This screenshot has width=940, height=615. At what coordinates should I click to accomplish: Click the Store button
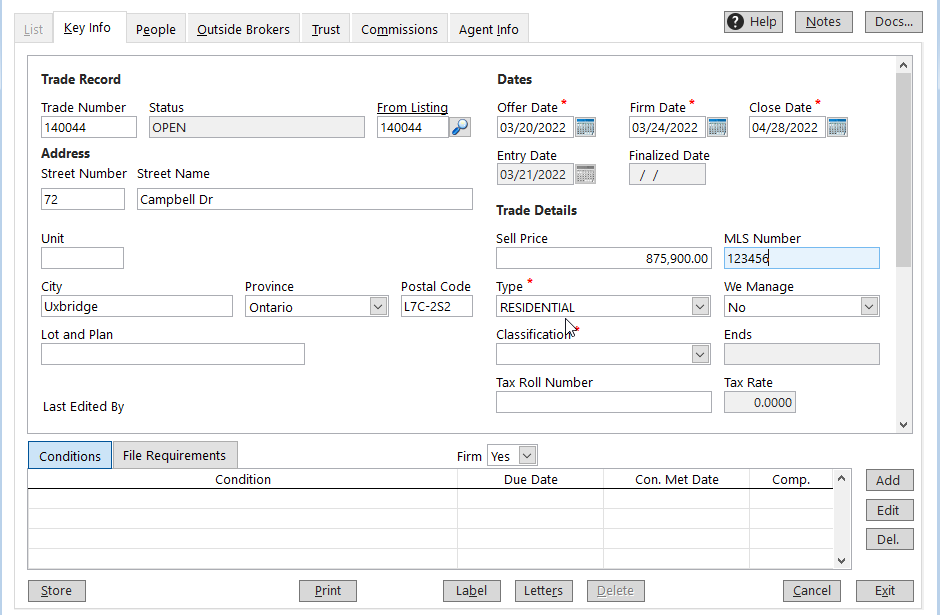click(56, 591)
